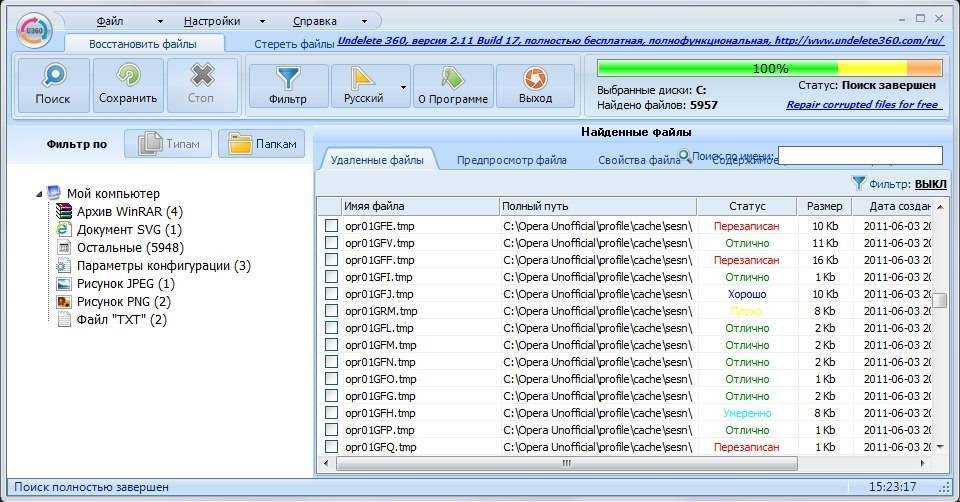Open the dropdown arrow next to Файл
The width and height of the screenshot is (960, 502).
pyautogui.click(x=160, y=21)
